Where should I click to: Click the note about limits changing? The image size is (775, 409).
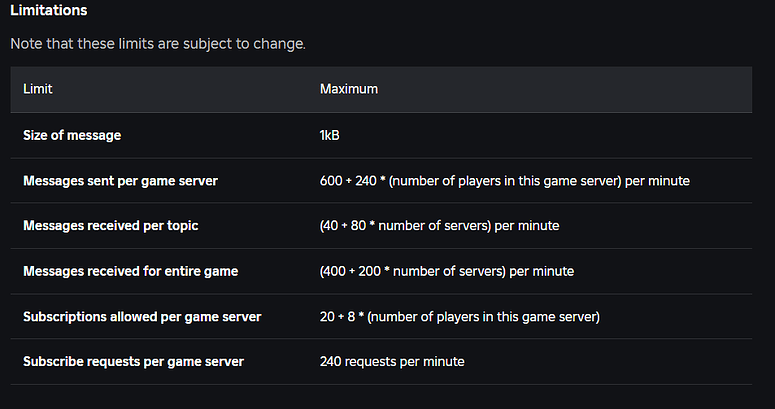coord(157,44)
